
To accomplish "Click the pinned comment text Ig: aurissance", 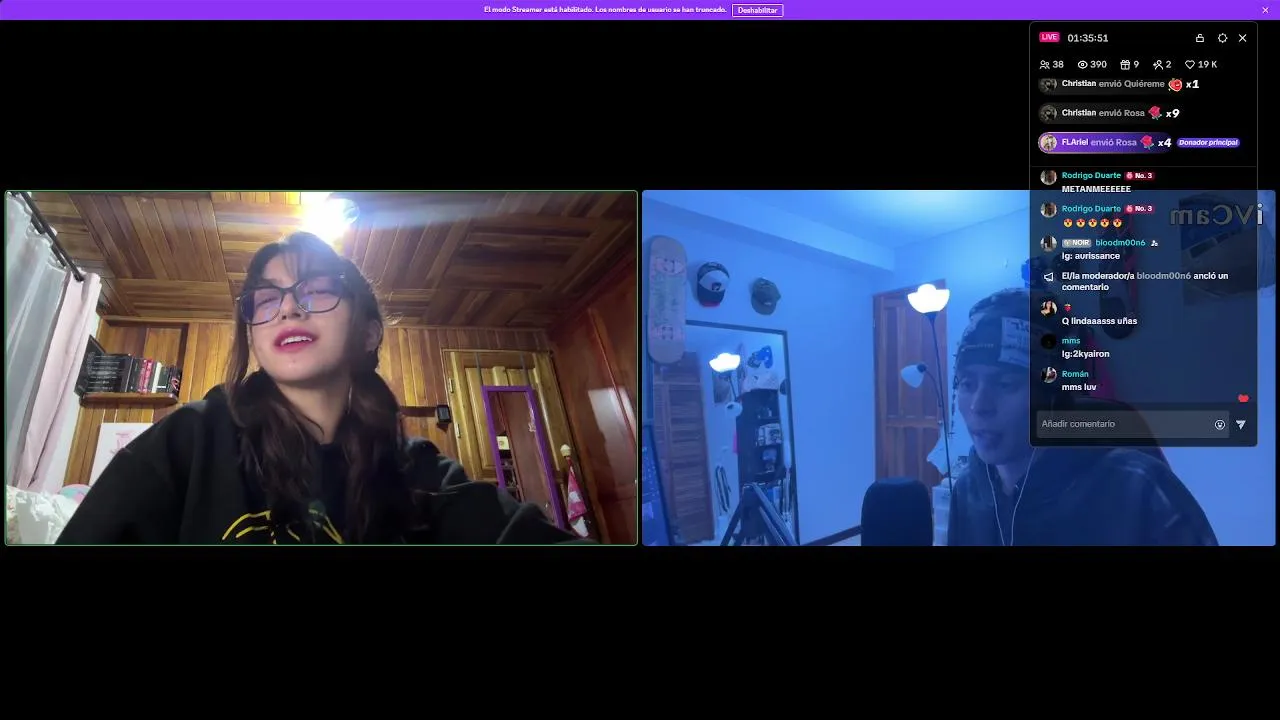I will coord(1091,256).
